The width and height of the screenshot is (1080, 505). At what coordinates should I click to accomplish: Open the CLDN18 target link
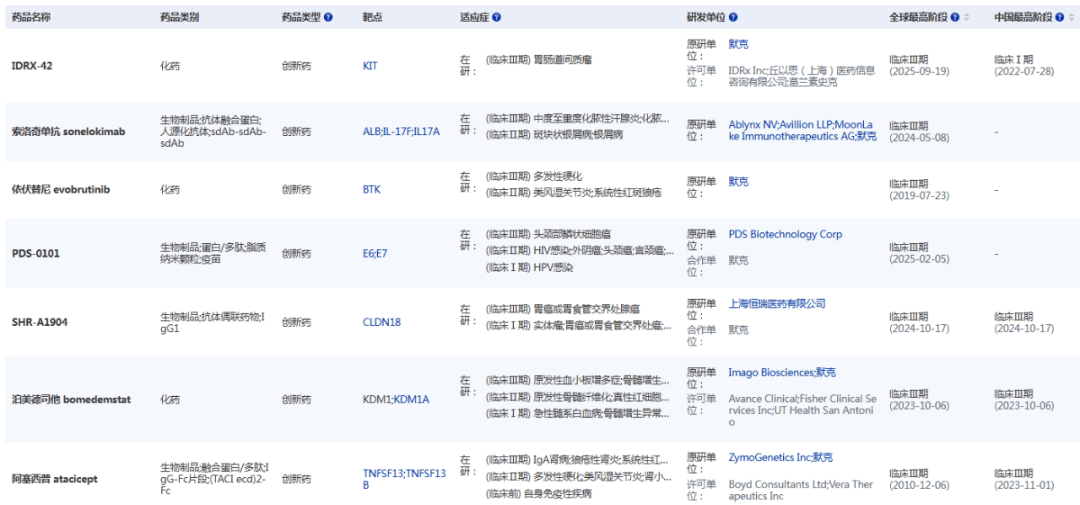pyautogui.click(x=381, y=322)
